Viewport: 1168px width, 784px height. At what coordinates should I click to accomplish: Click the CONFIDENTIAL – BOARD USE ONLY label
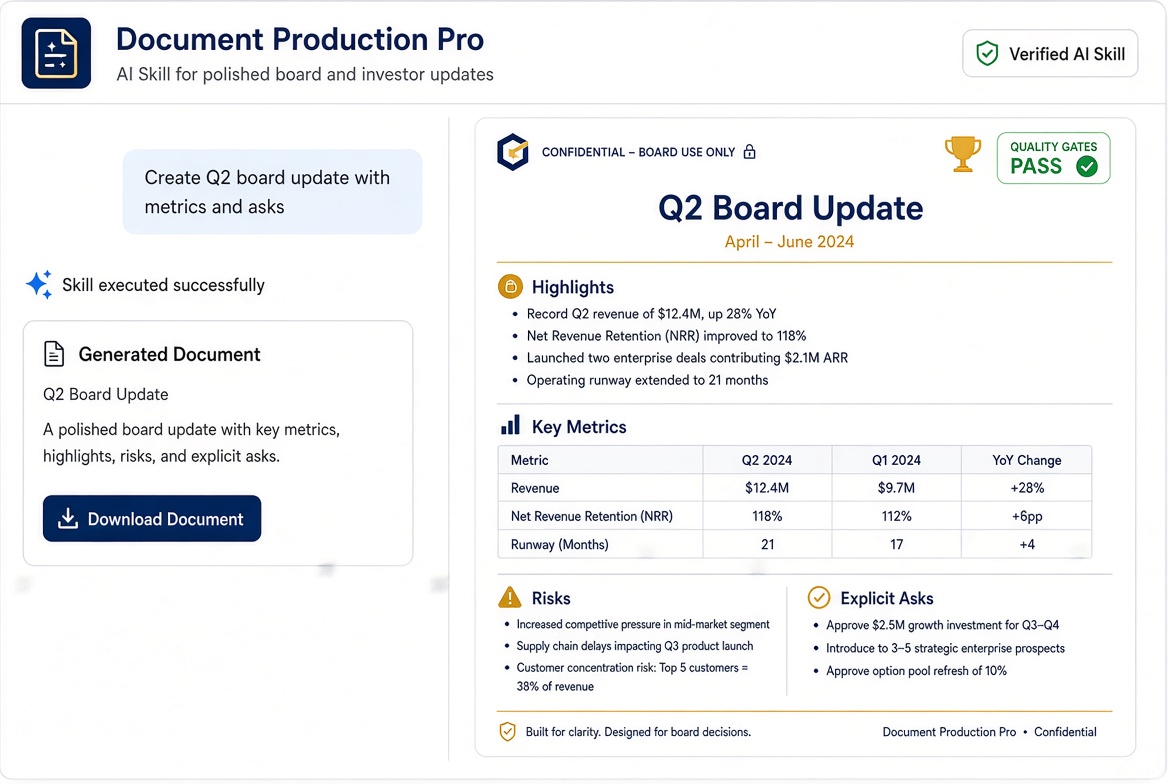click(638, 152)
